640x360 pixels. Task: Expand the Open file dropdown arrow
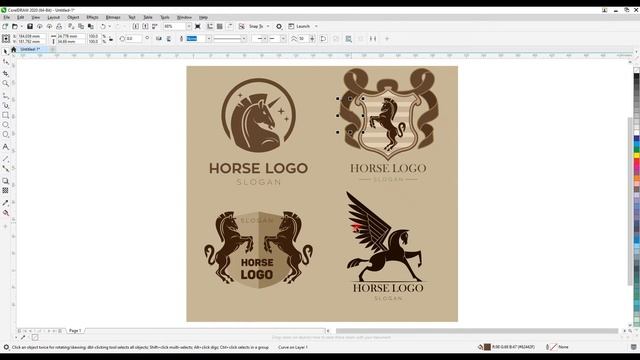(21, 26)
